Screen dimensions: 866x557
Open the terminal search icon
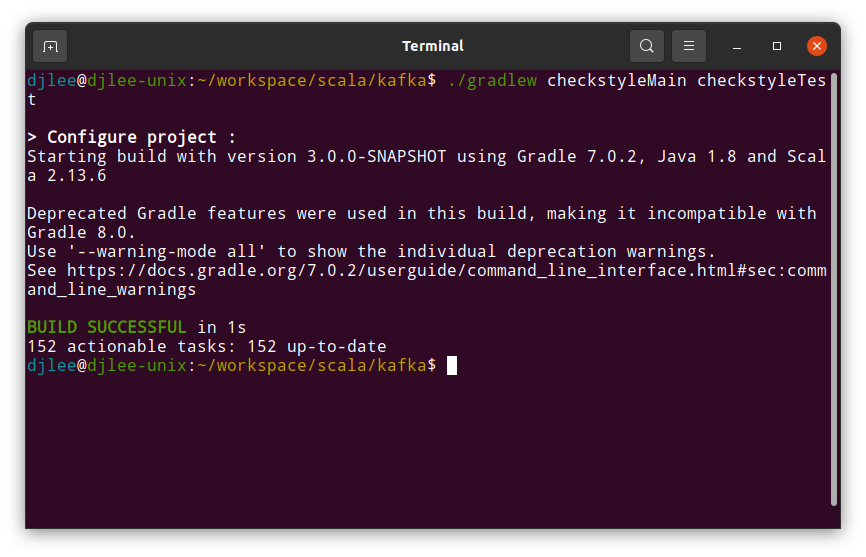tap(647, 46)
